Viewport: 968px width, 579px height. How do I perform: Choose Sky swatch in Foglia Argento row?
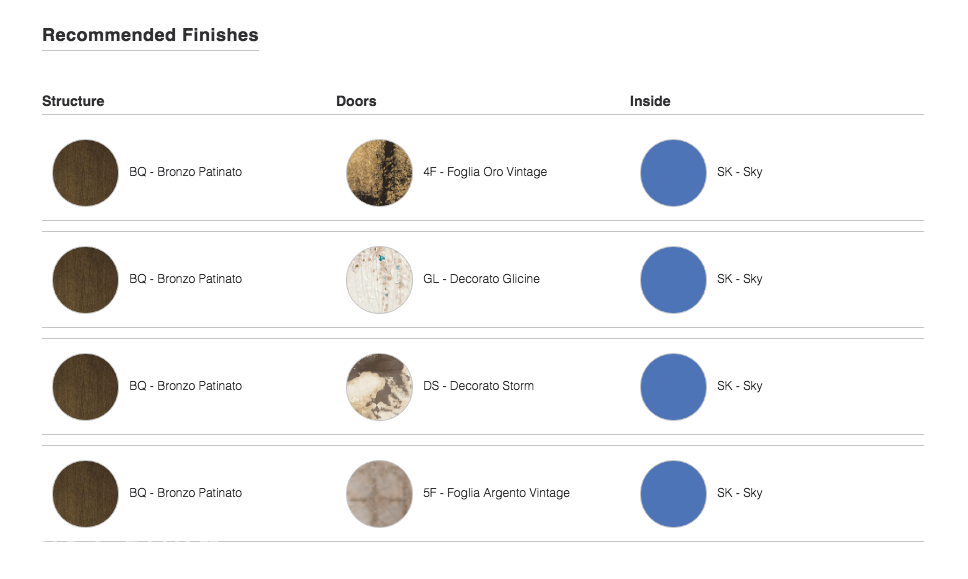pos(673,494)
